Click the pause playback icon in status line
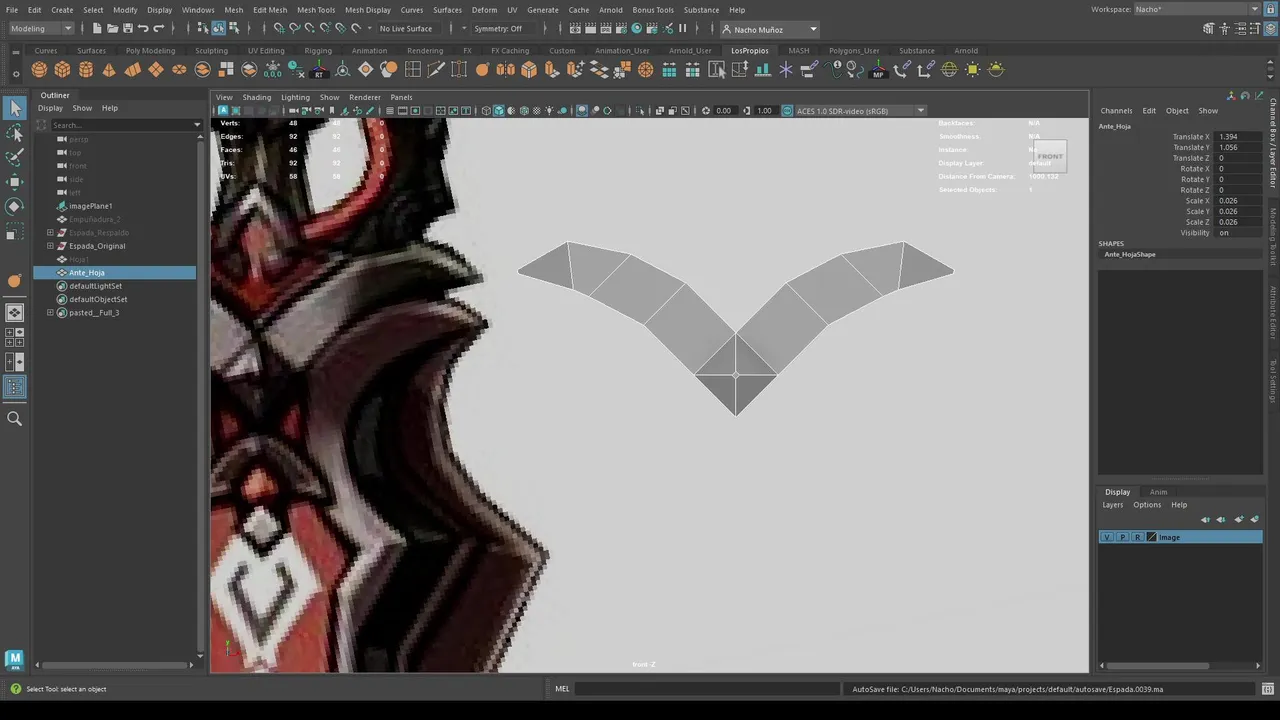1280x720 pixels. 683,28
